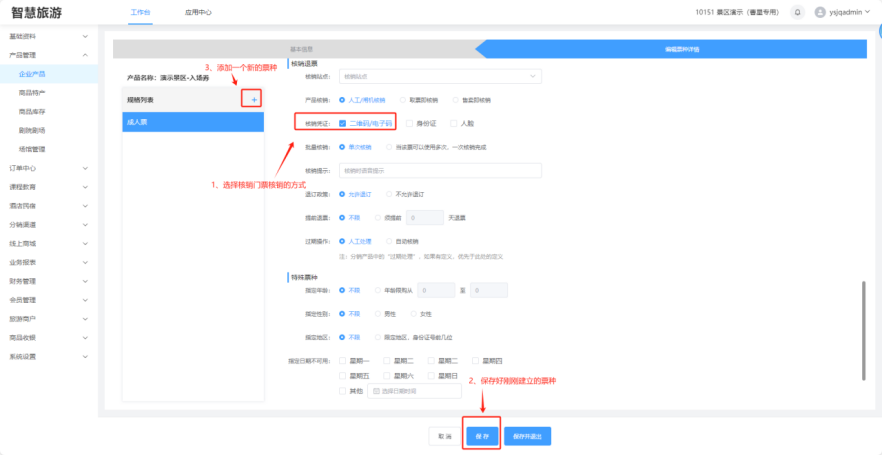Switch to the 应用中心 tab

(x=198, y=12)
